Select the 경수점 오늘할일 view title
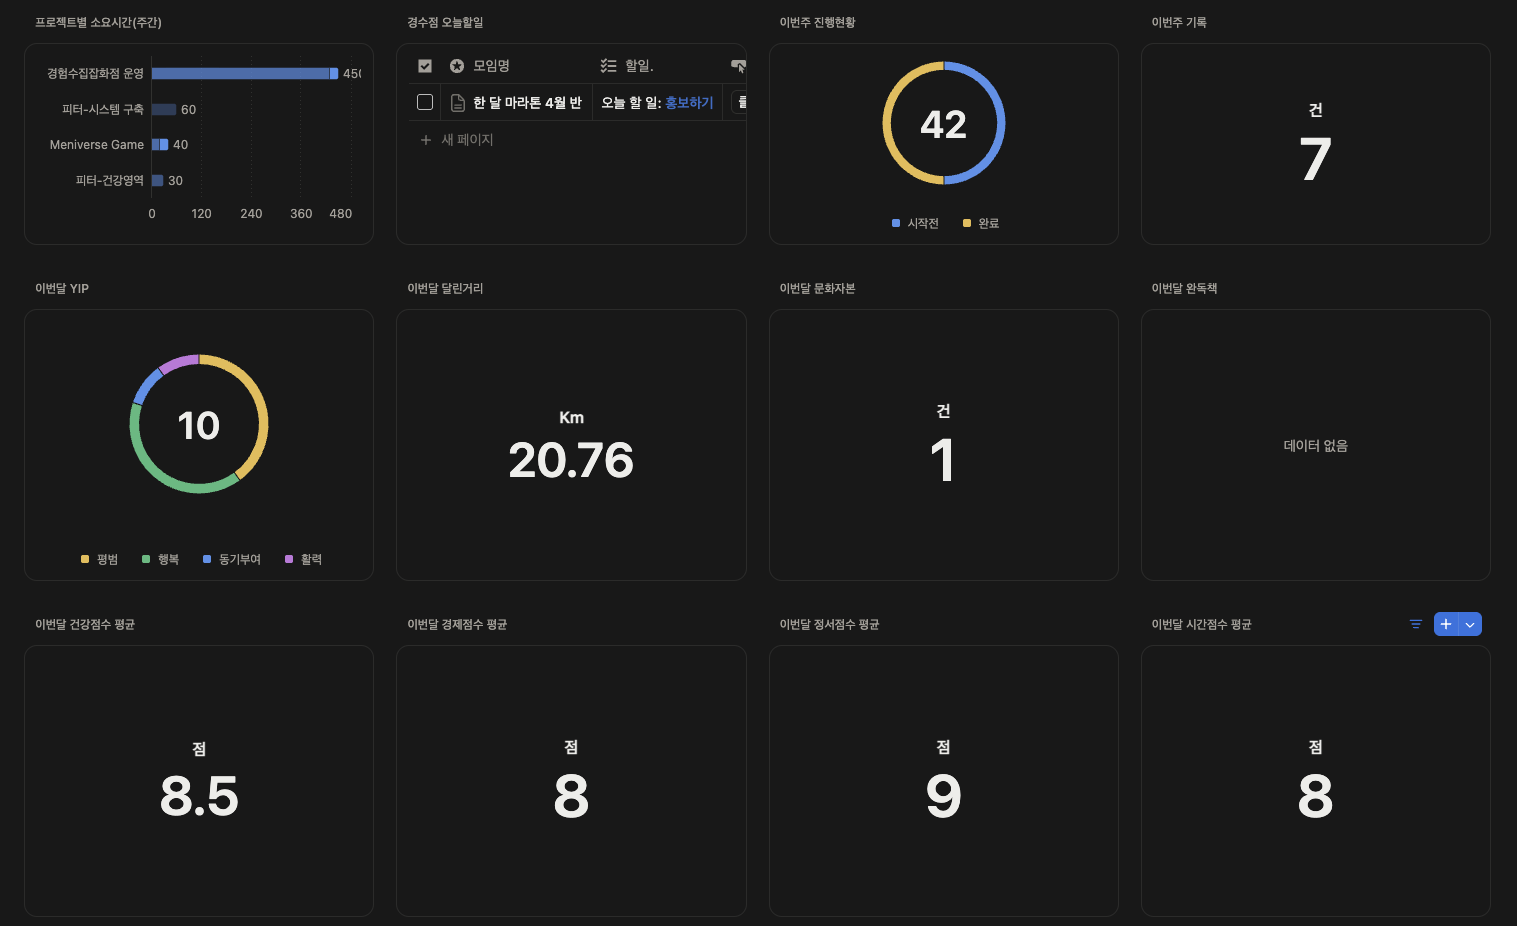Screen dimensions: 1517x926 445,23
